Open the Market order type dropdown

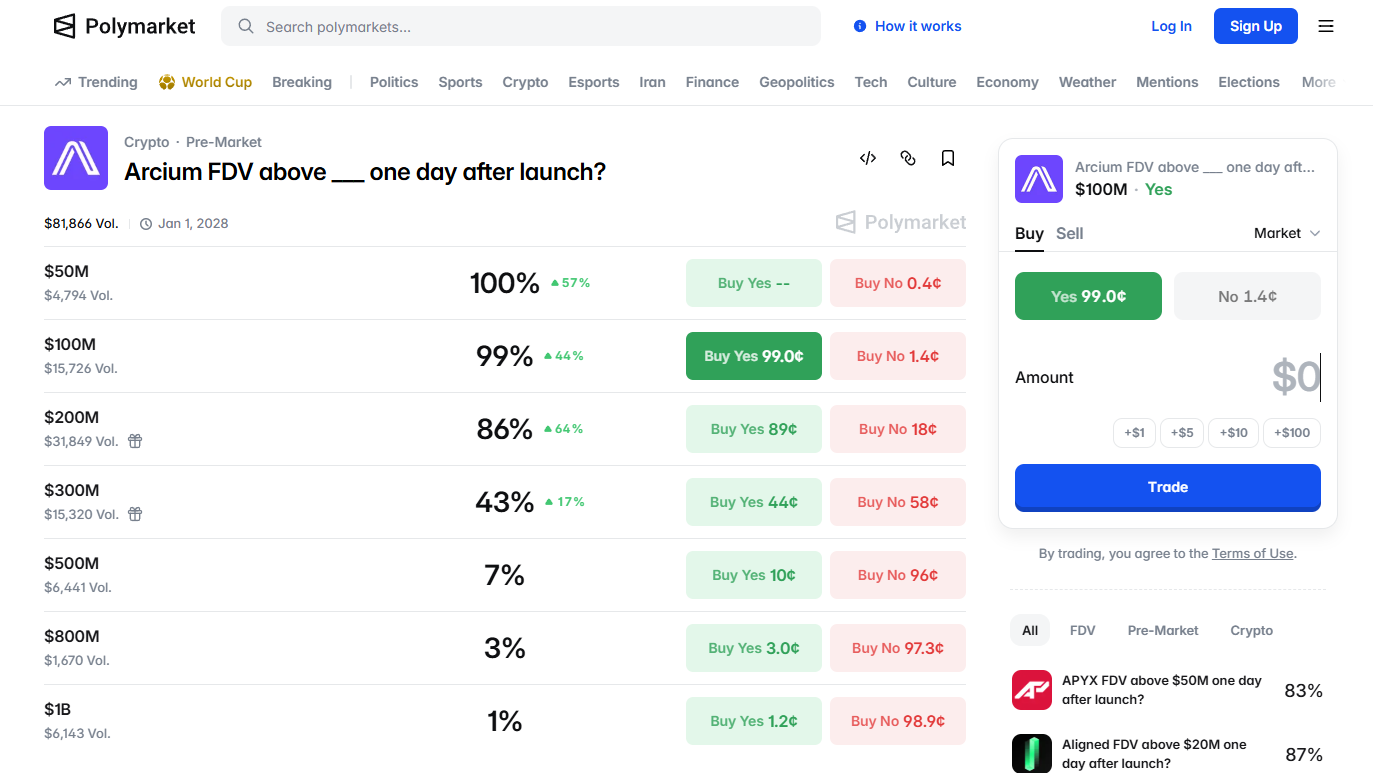(1287, 233)
